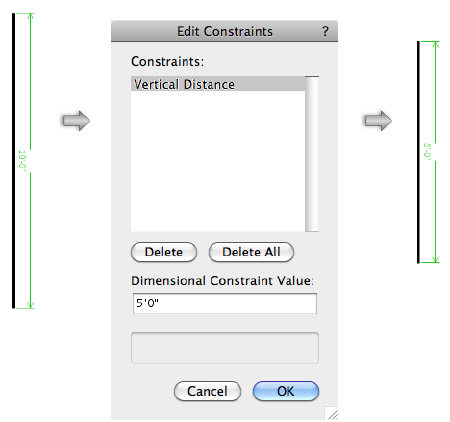Click the tall black line on left
Image resolution: width=450 pixels, height=422 pixels.
point(13,161)
